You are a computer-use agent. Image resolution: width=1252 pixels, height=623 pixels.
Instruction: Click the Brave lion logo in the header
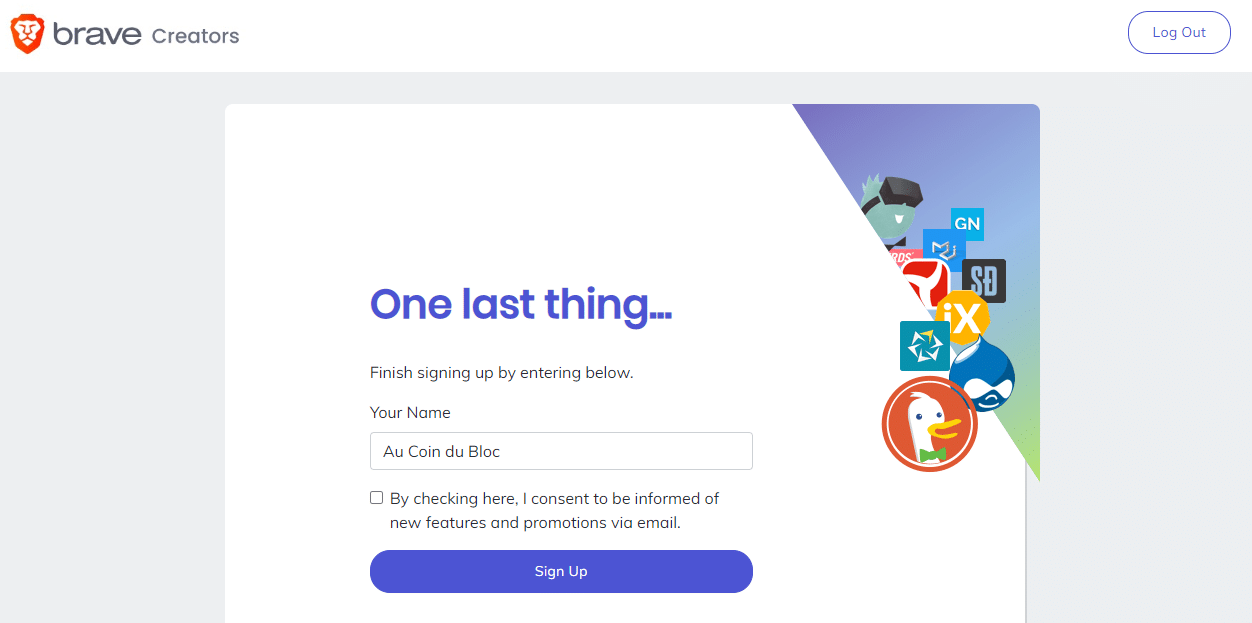click(x=26, y=32)
